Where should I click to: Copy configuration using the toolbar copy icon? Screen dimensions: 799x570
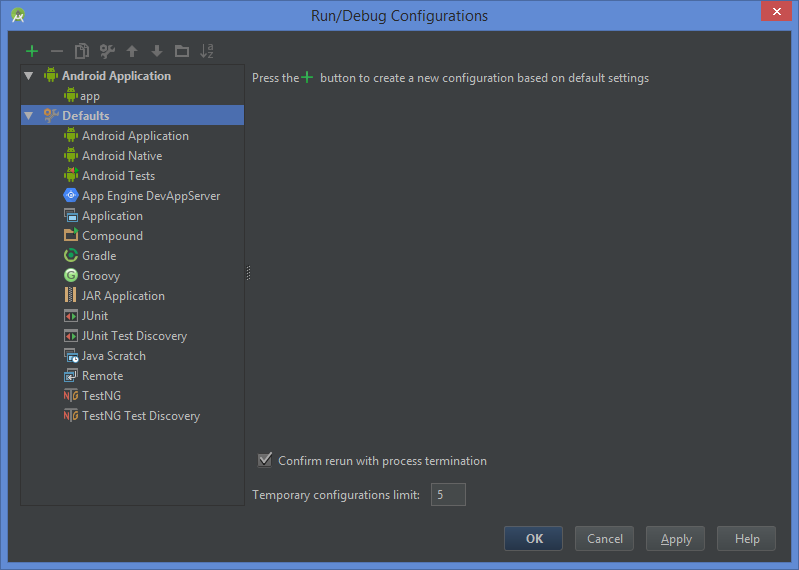coord(82,51)
